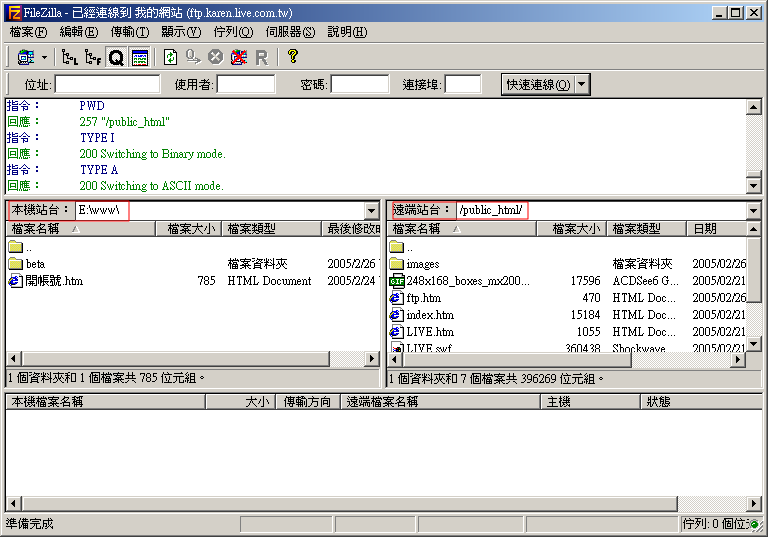Click the remote file list scroll up arrow

753,229
